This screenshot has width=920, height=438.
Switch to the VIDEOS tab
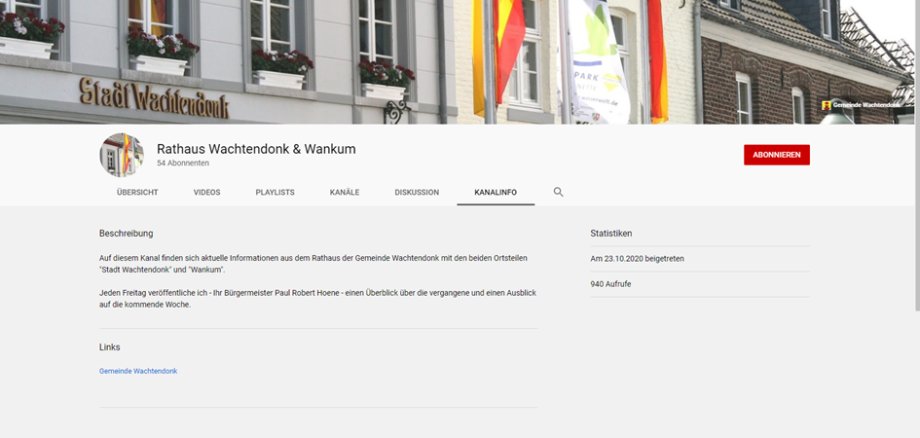pos(207,192)
